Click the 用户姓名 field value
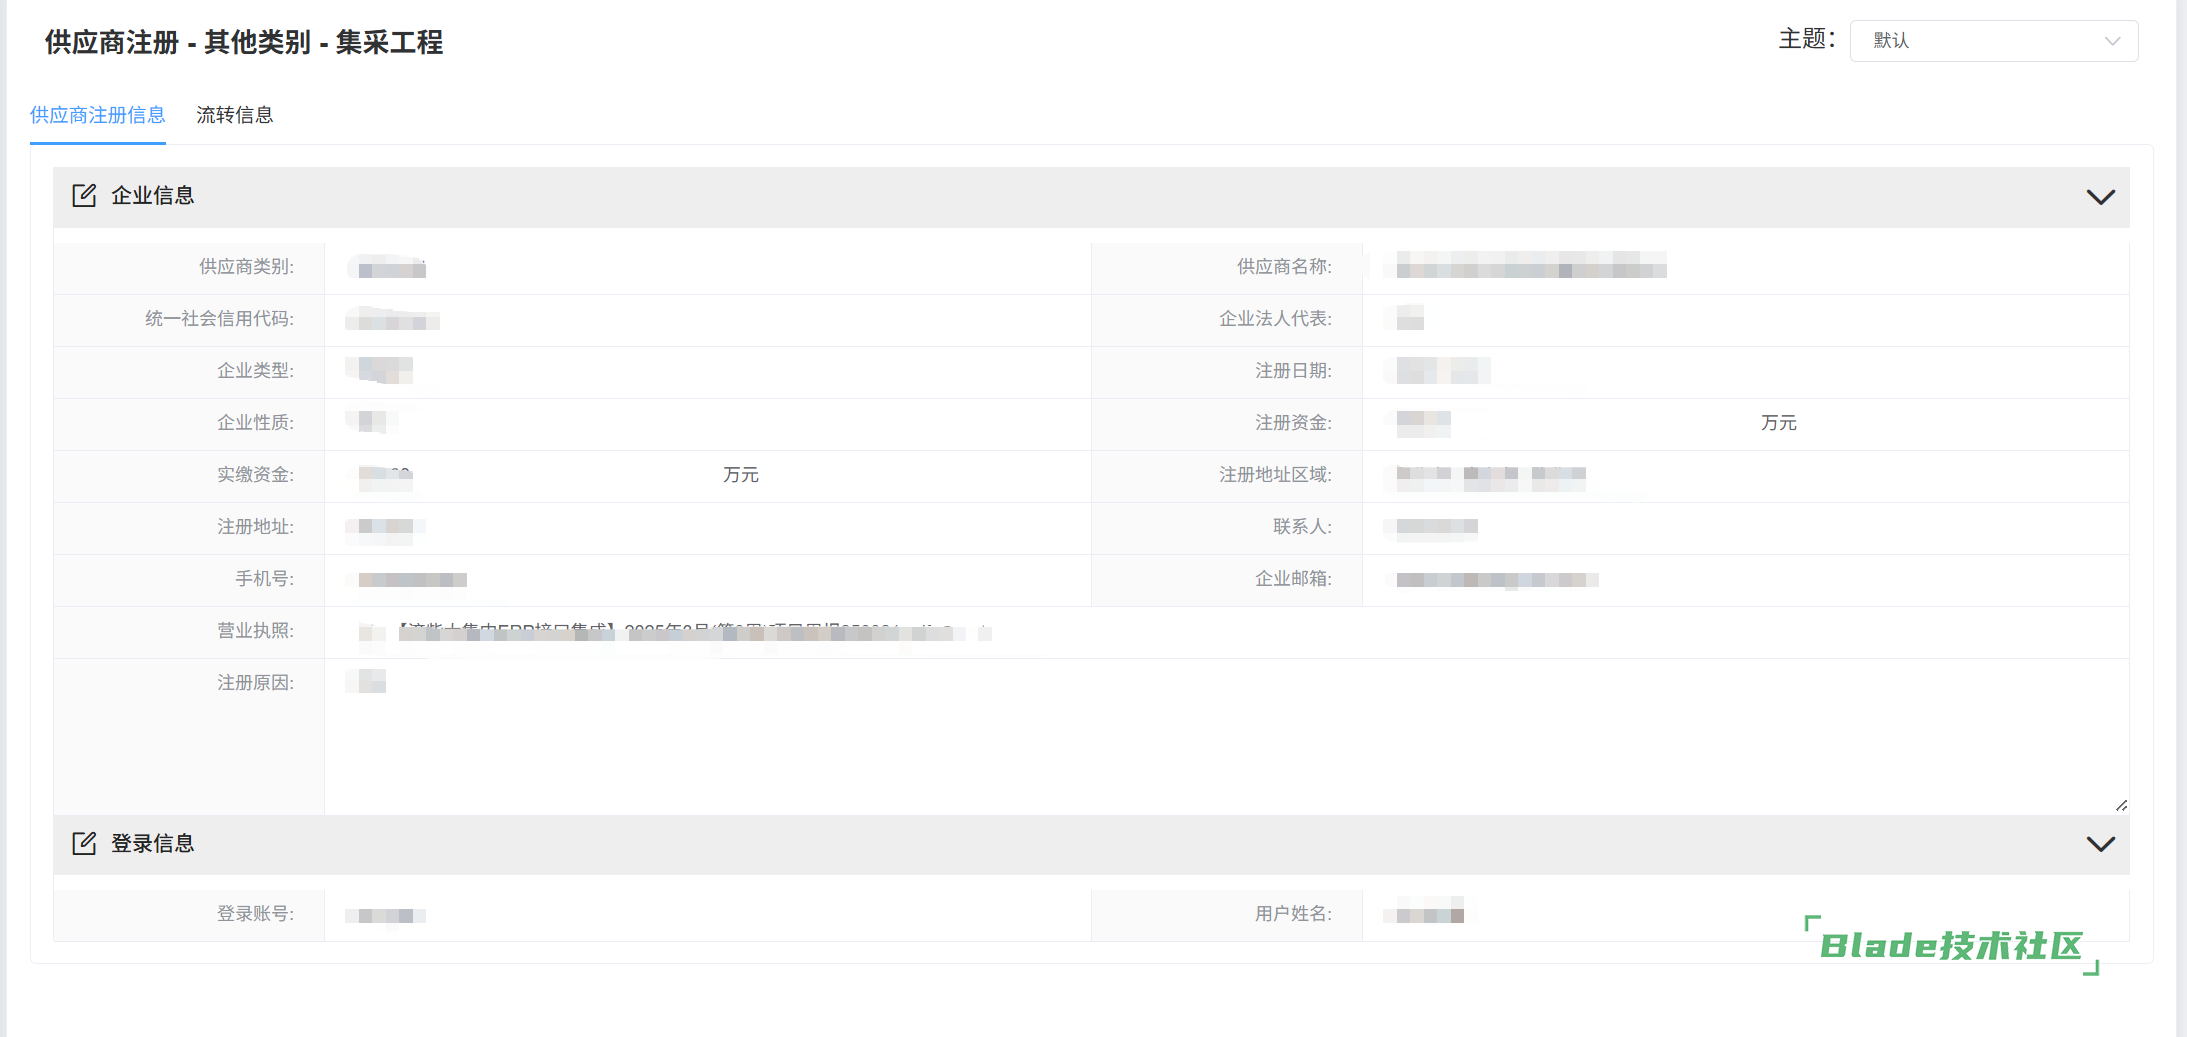The width and height of the screenshot is (2187, 1037). 1429,914
